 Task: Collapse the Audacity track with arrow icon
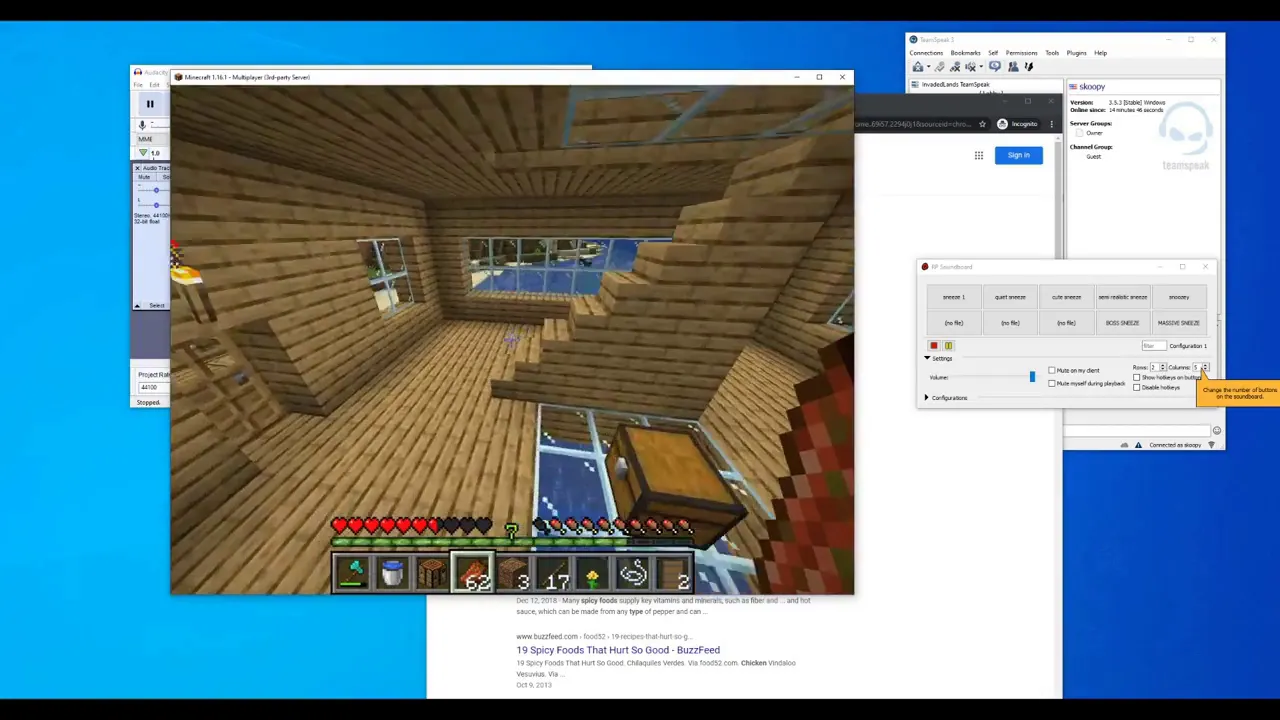138,306
